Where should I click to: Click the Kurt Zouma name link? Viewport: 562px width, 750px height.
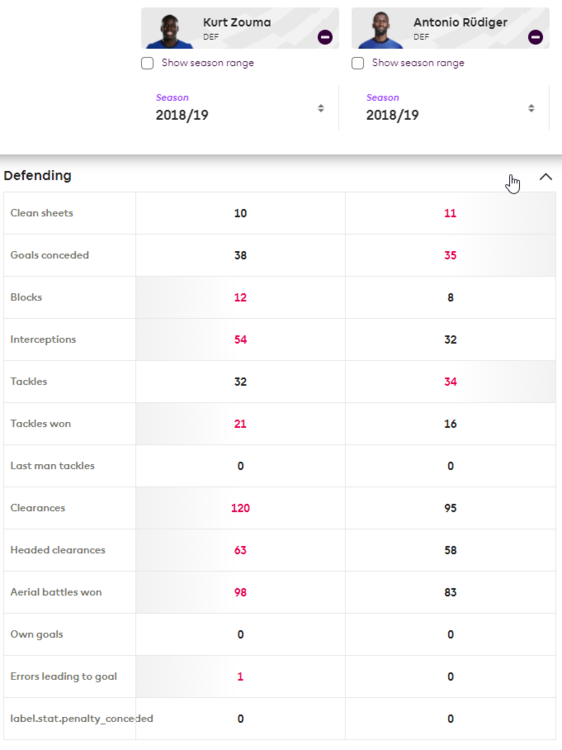coord(237,22)
